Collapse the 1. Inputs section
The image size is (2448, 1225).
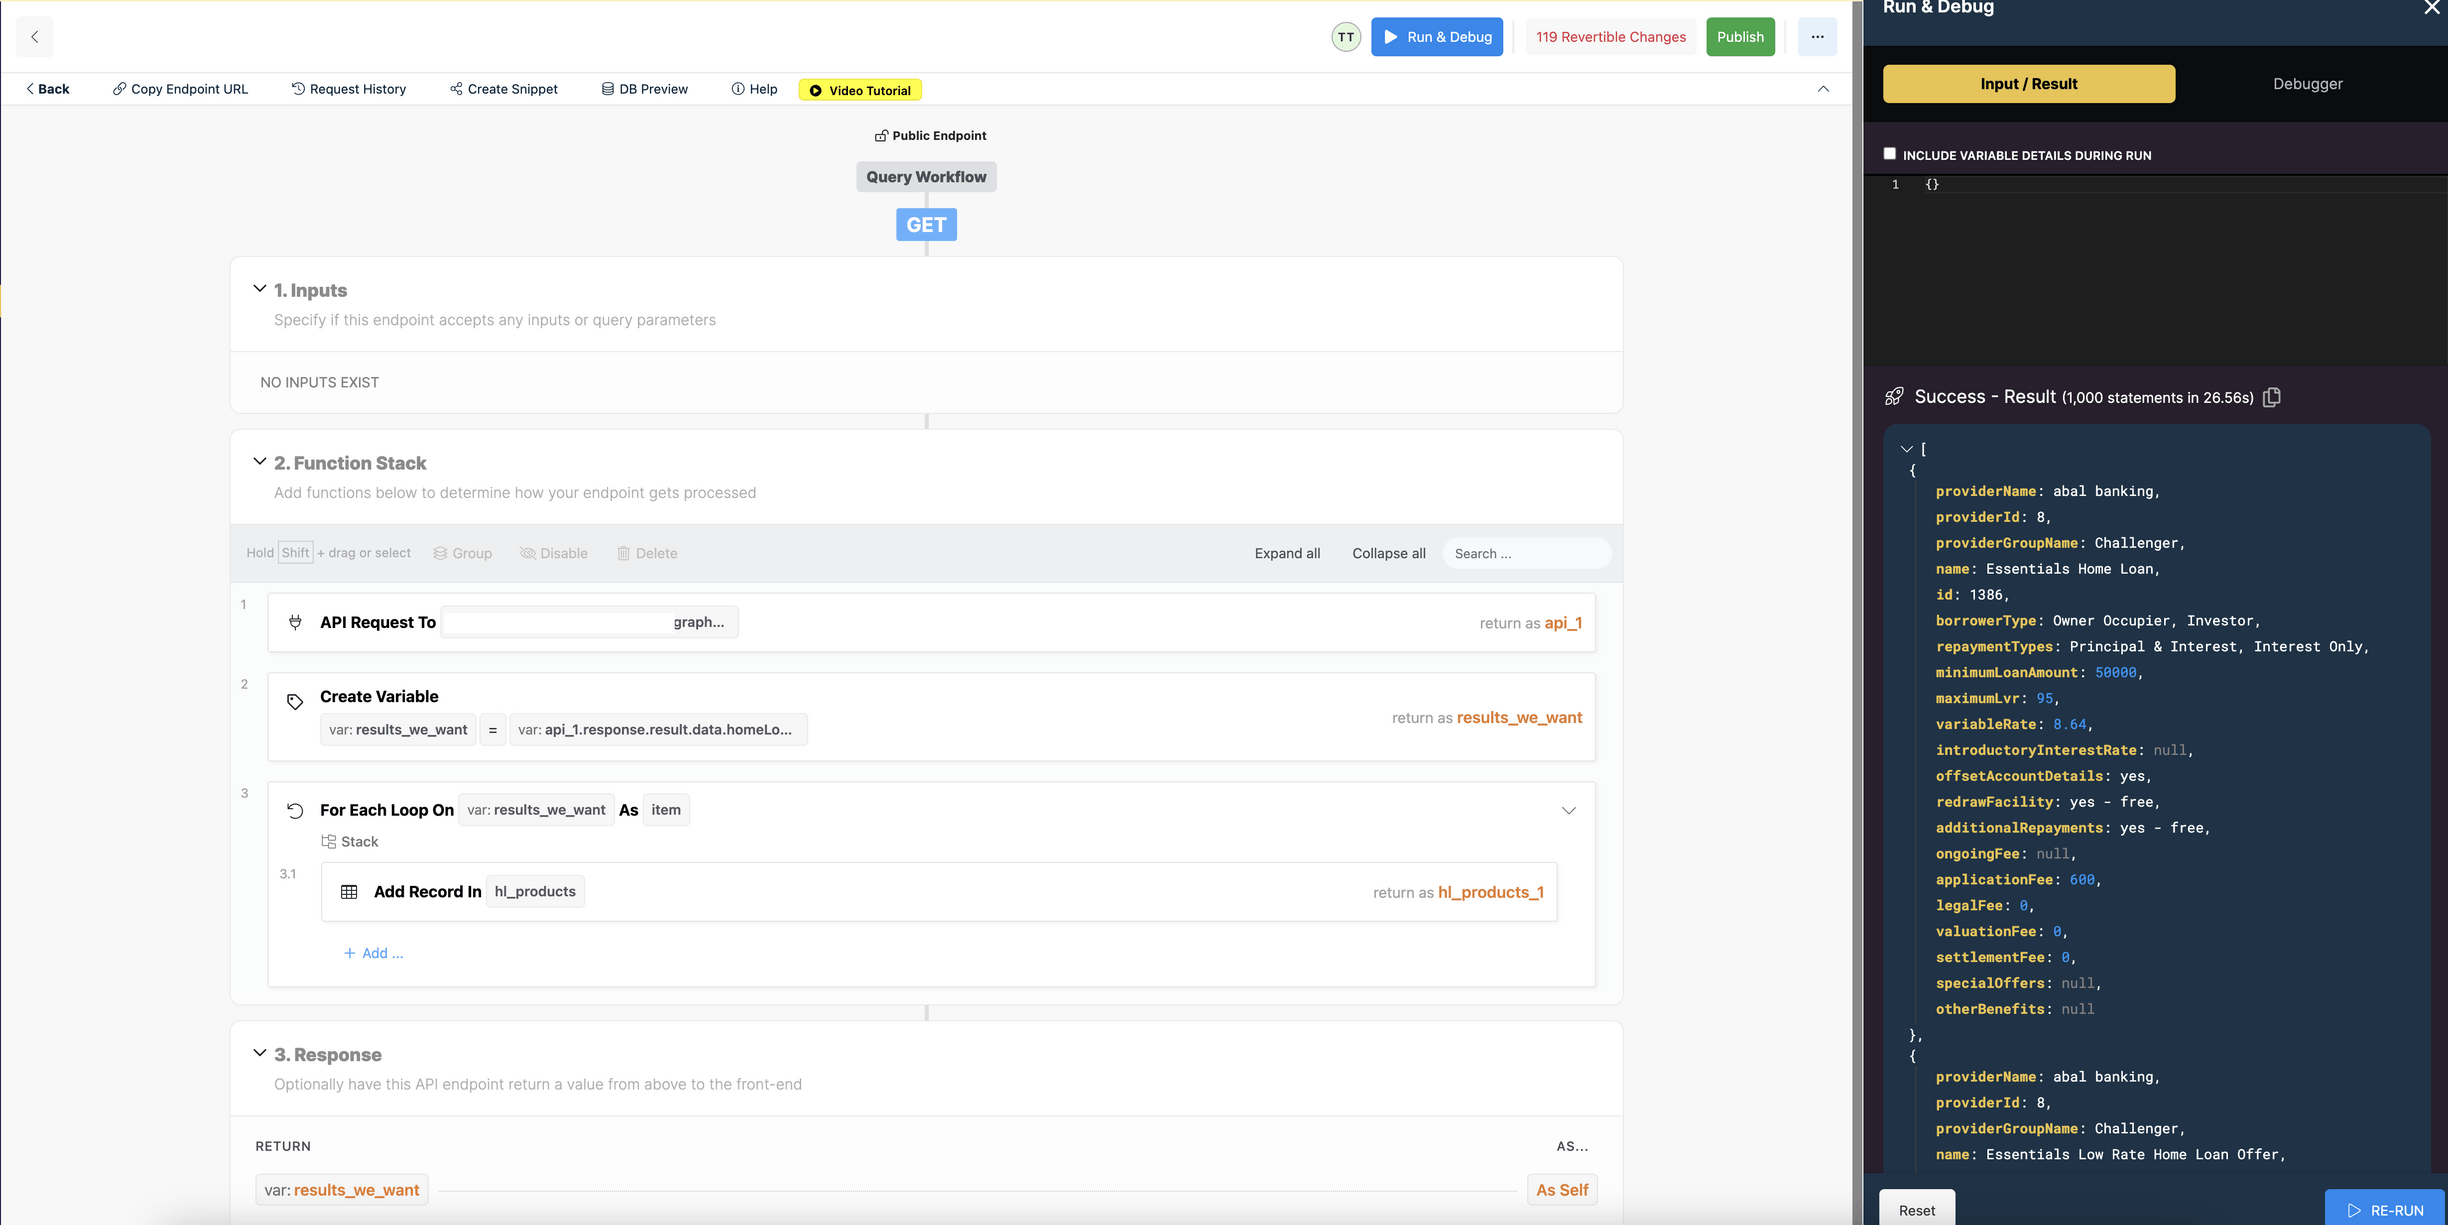260,289
